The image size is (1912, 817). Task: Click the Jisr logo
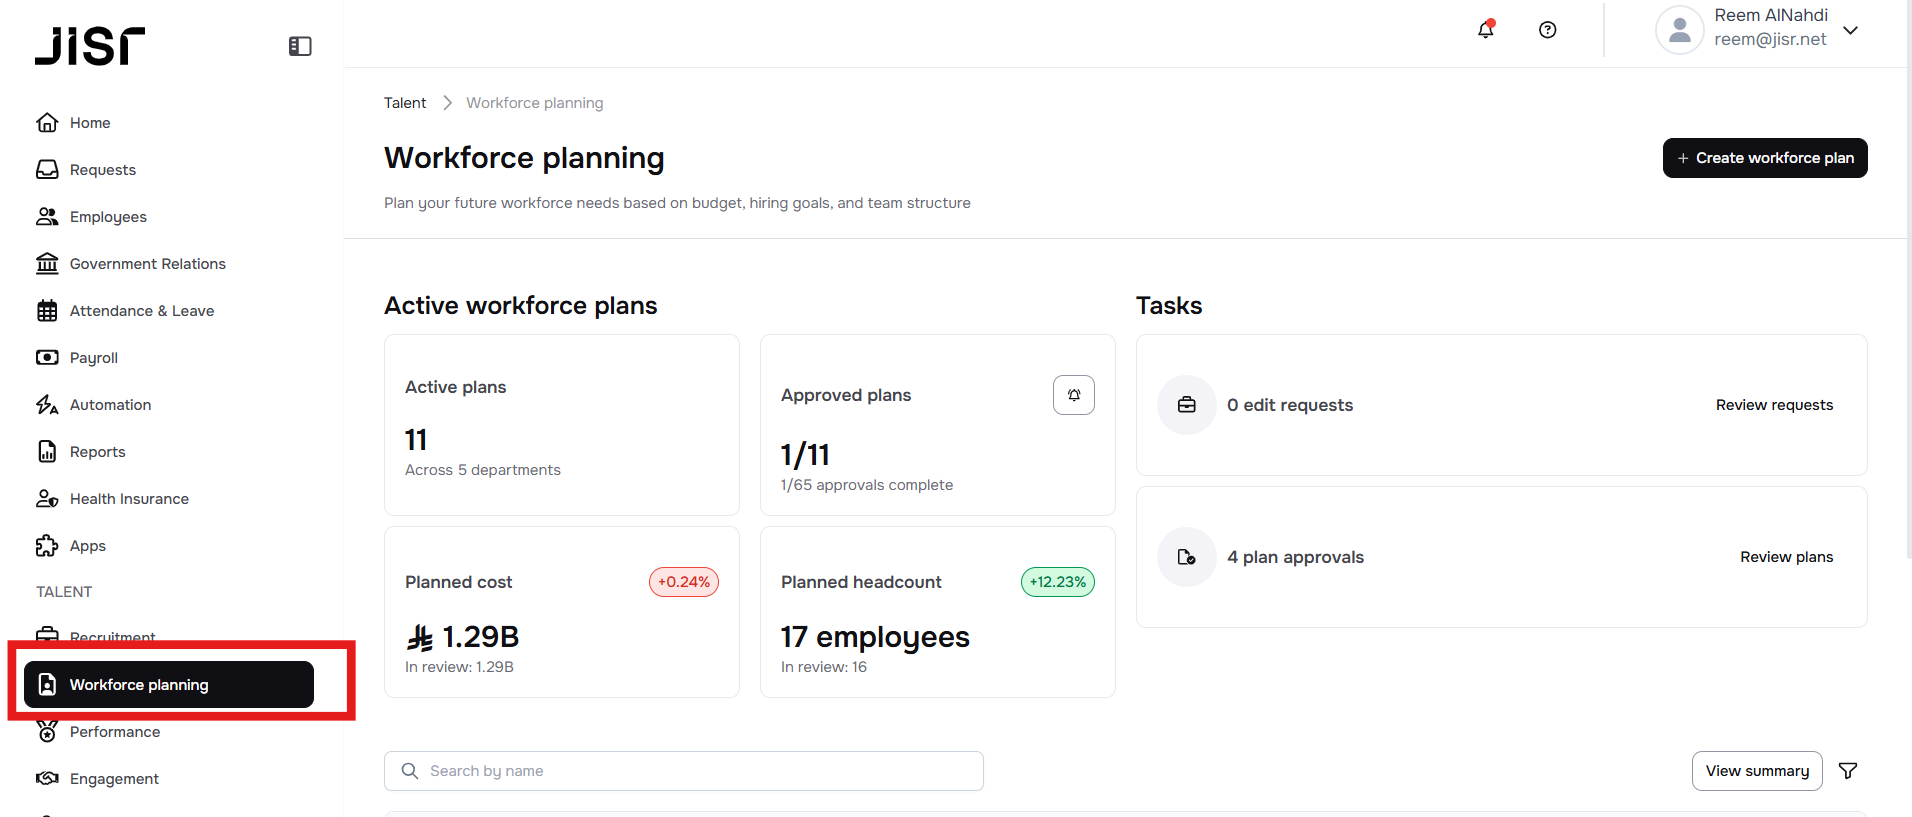pyautogui.click(x=90, y=46)
